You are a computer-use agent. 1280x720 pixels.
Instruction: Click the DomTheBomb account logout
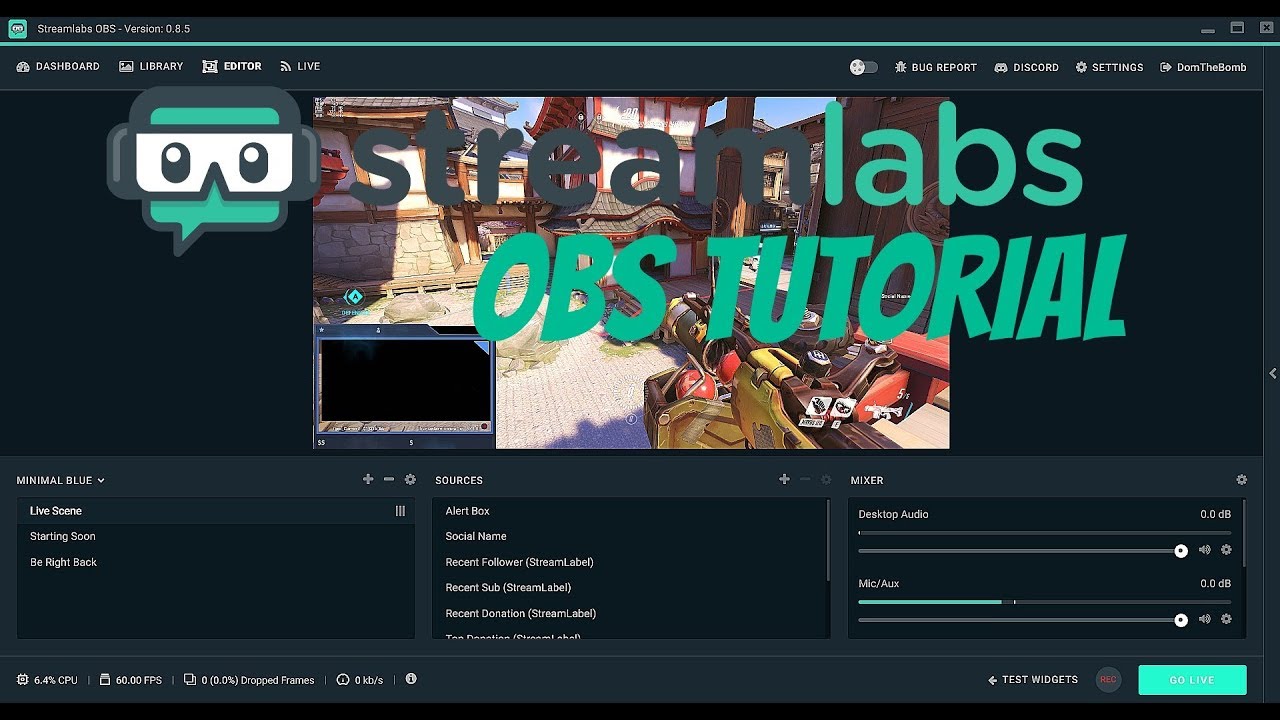[x=1203, y=67]
